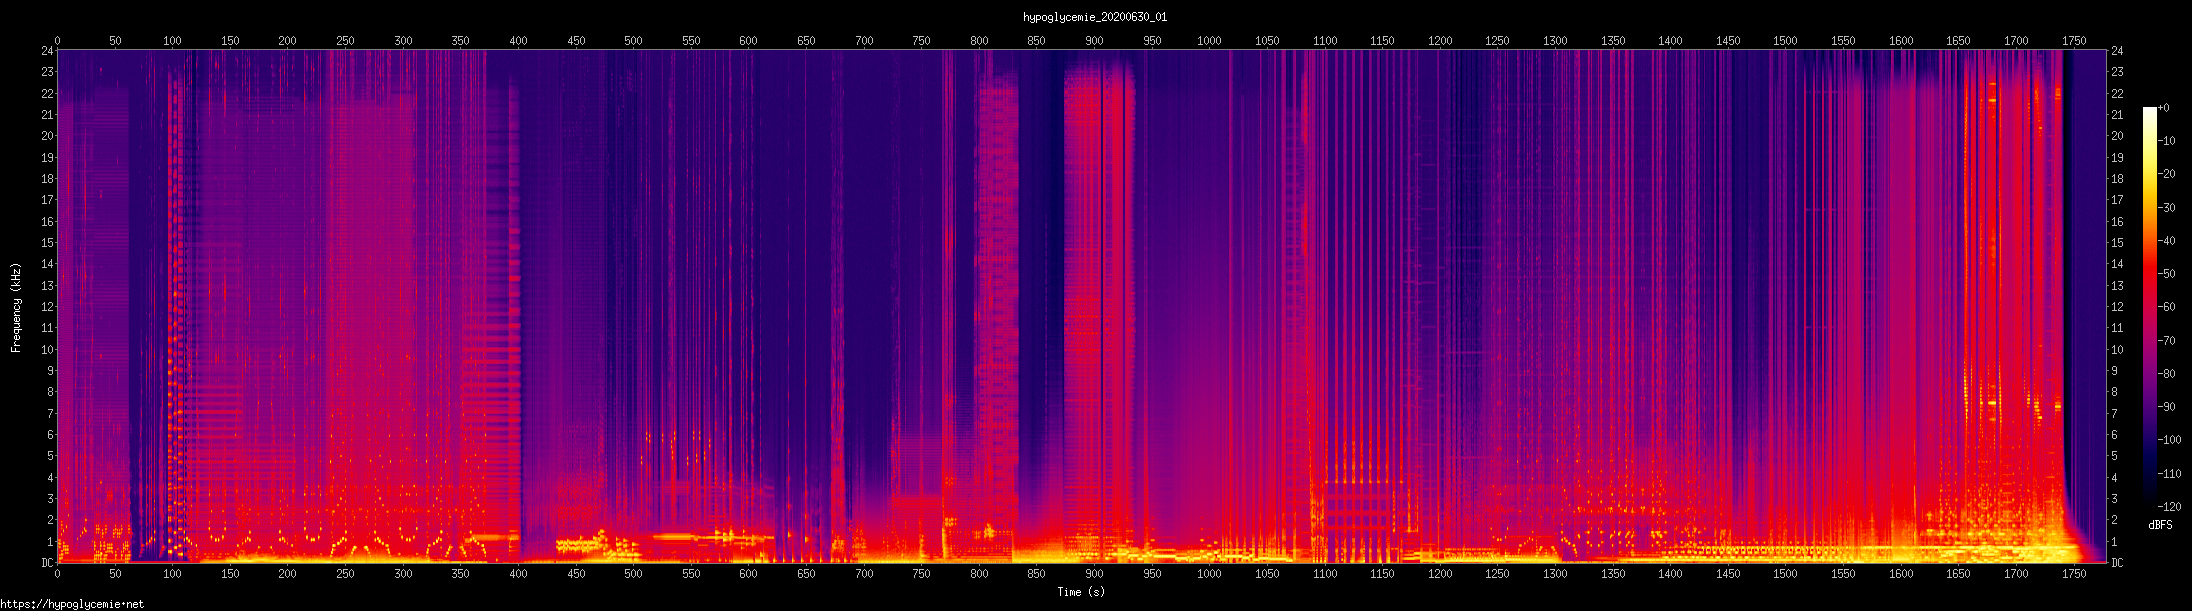Click the 12 kHz label on the right axis
This screenshot has width=2192, height=611.
(x=2116, y=307)
